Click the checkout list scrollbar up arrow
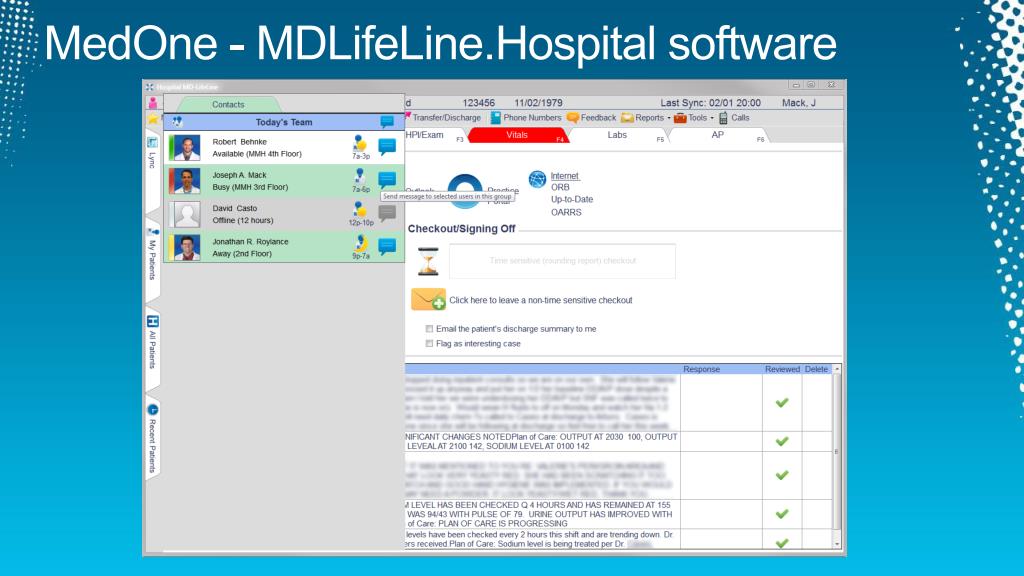This screenshot has width=1024, height=576. point(837,370)
